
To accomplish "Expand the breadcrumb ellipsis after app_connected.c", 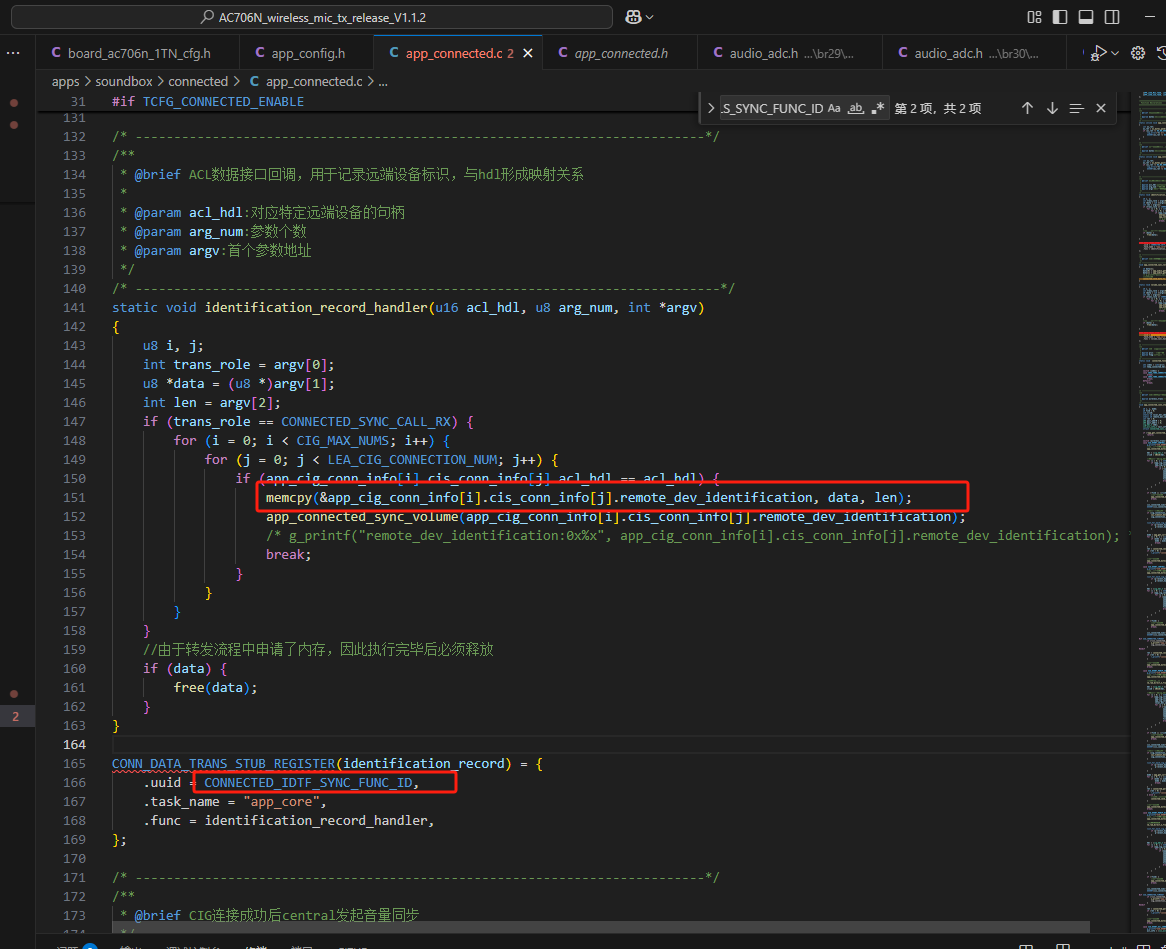I will tap(383, 82).
